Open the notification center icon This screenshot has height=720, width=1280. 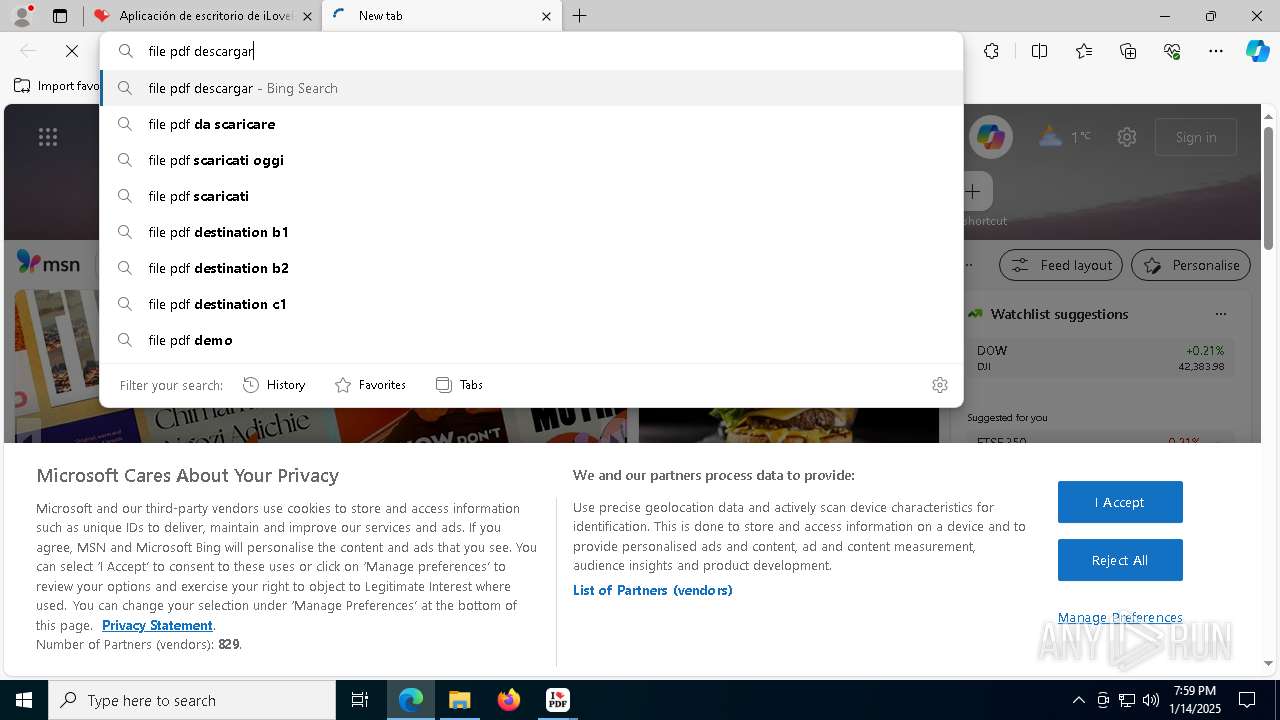pos(1247,700)
